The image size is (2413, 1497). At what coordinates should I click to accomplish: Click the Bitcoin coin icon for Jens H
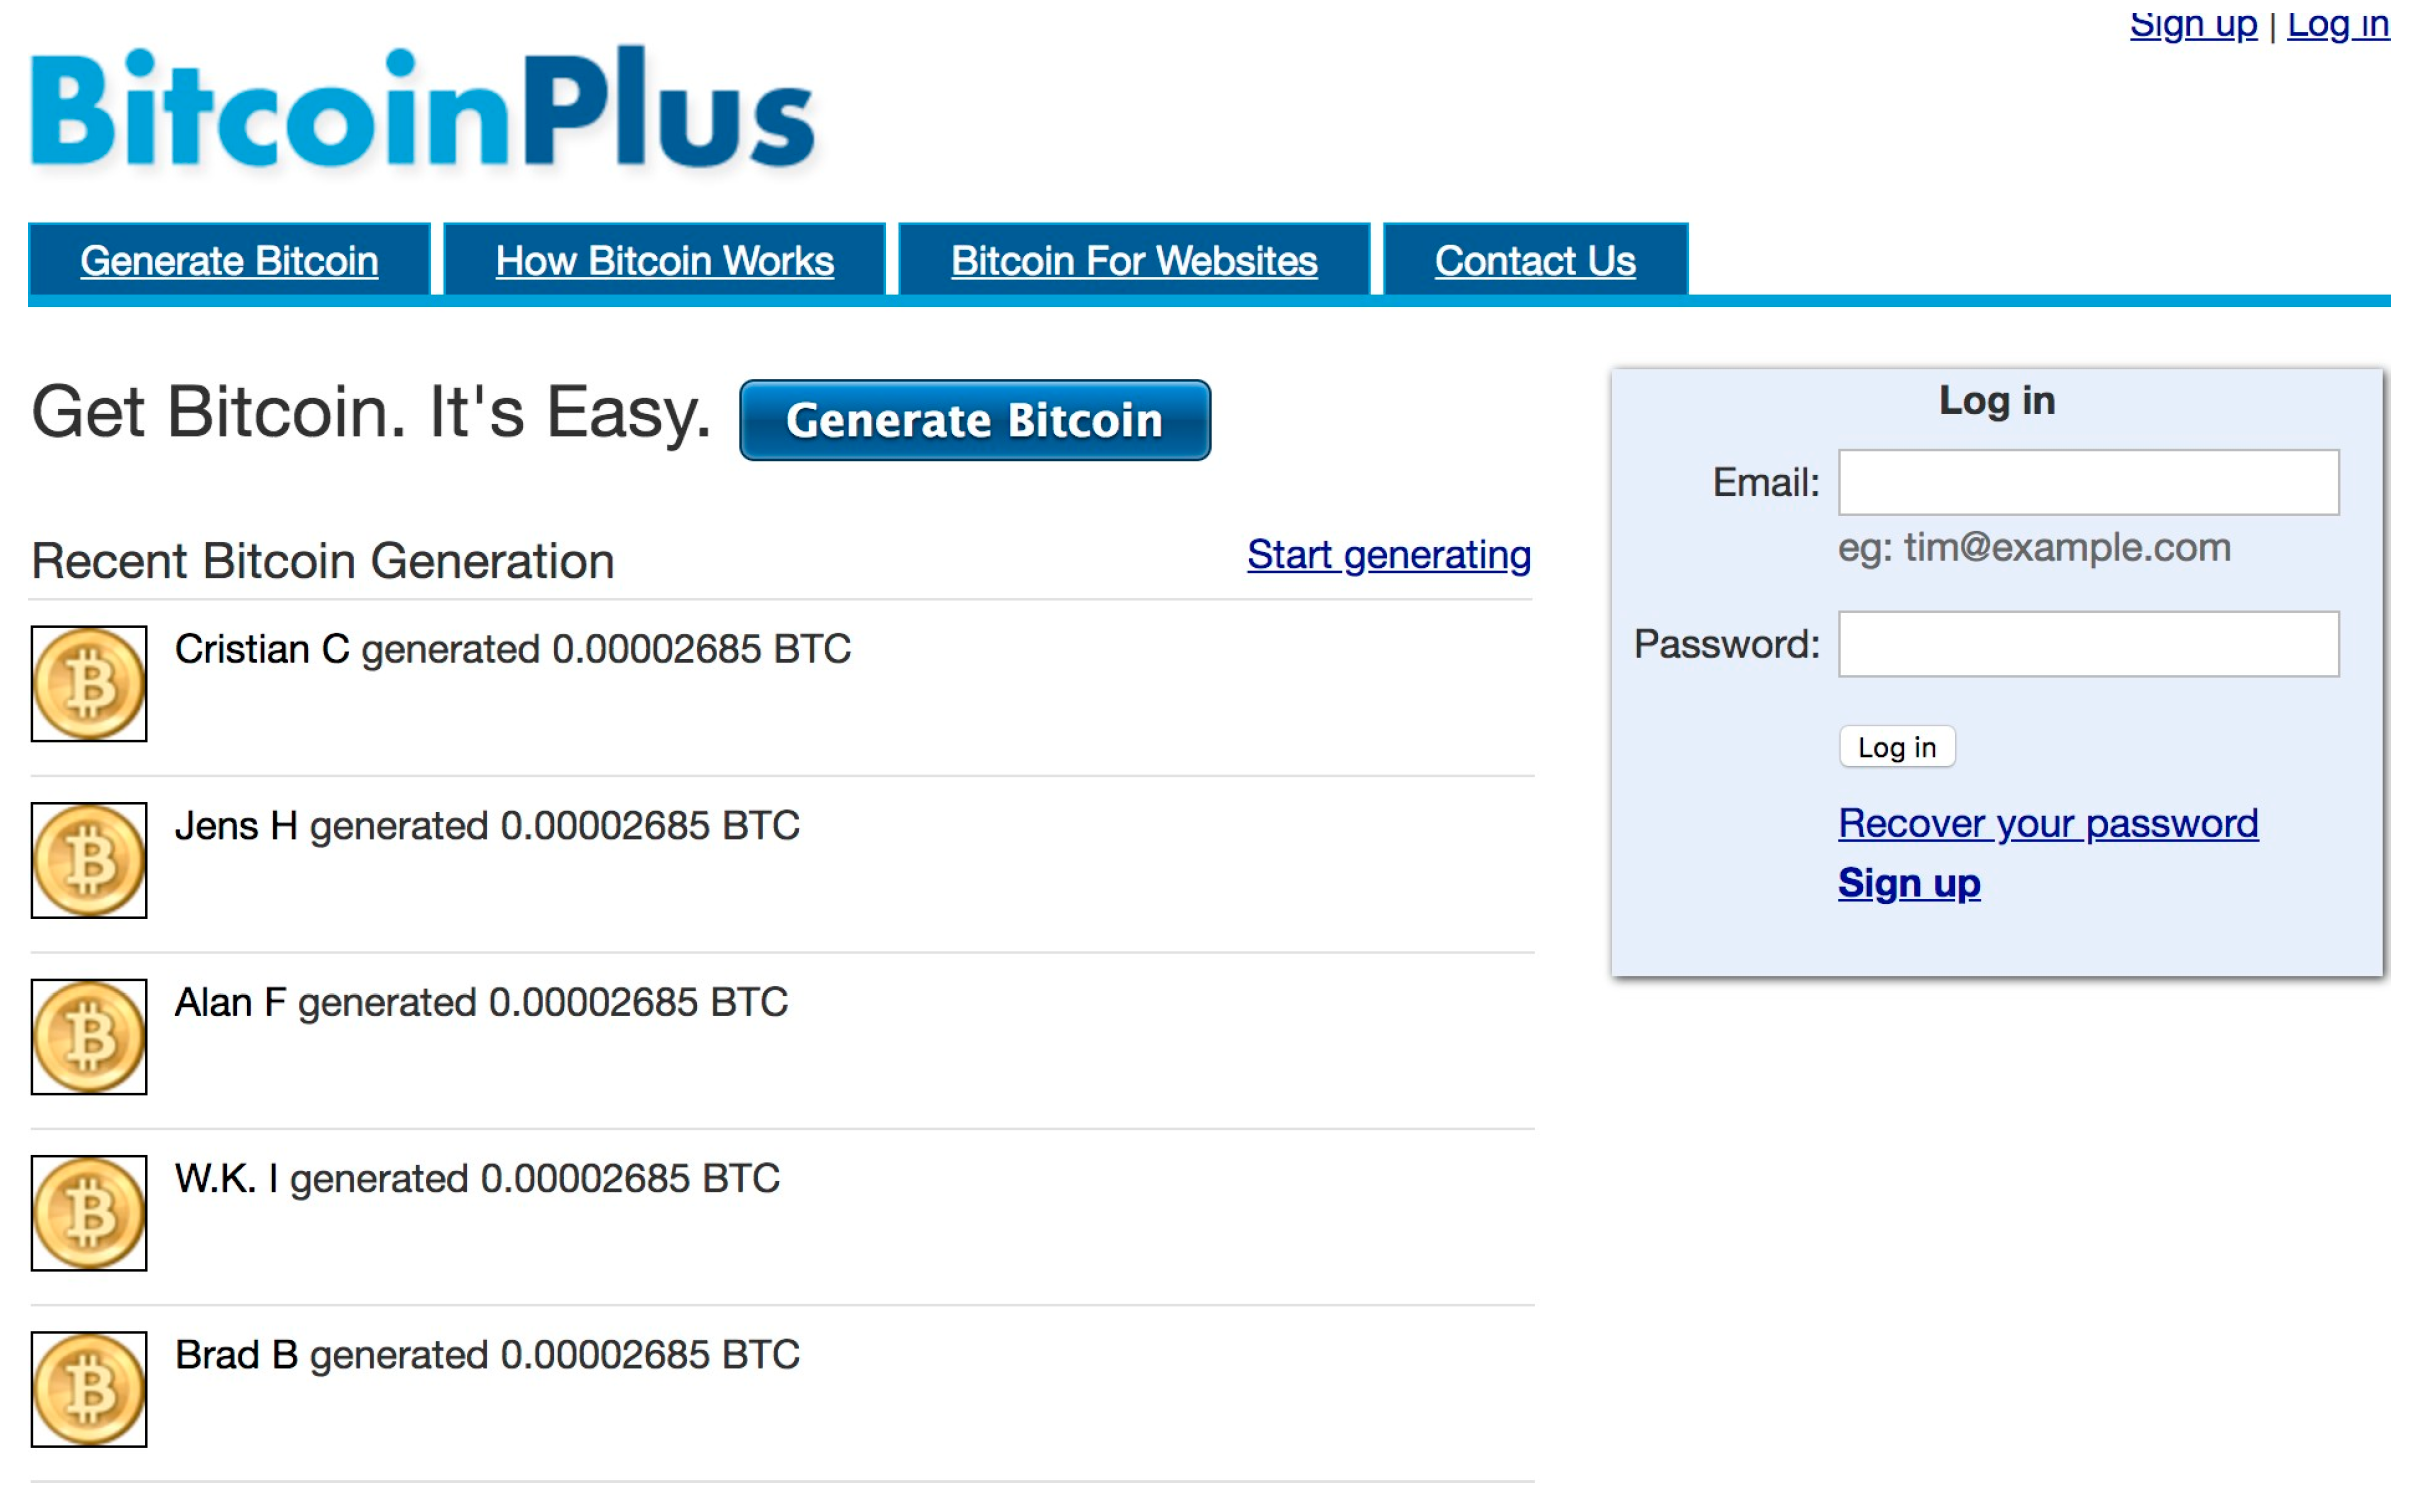[88, 857]
